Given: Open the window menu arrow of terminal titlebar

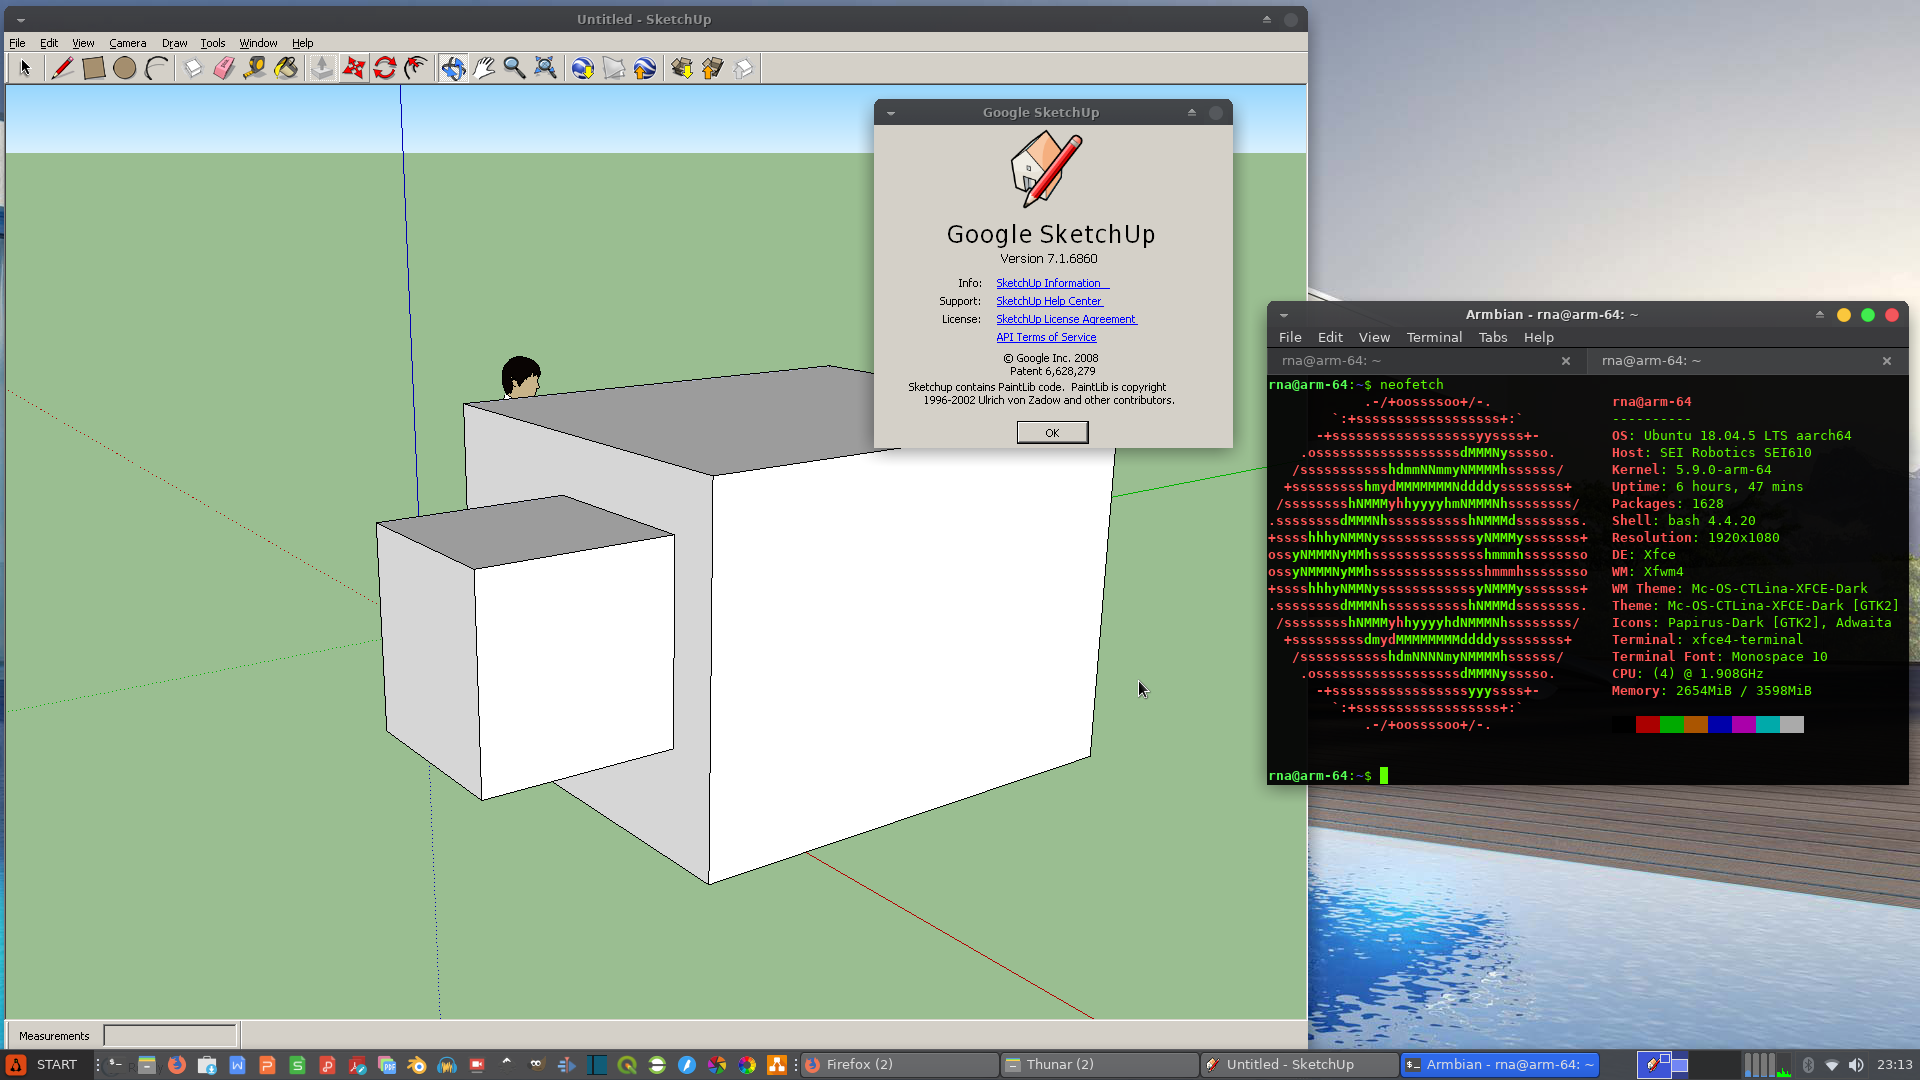Looking at the screenshot, I should [x=1284, y=315].
